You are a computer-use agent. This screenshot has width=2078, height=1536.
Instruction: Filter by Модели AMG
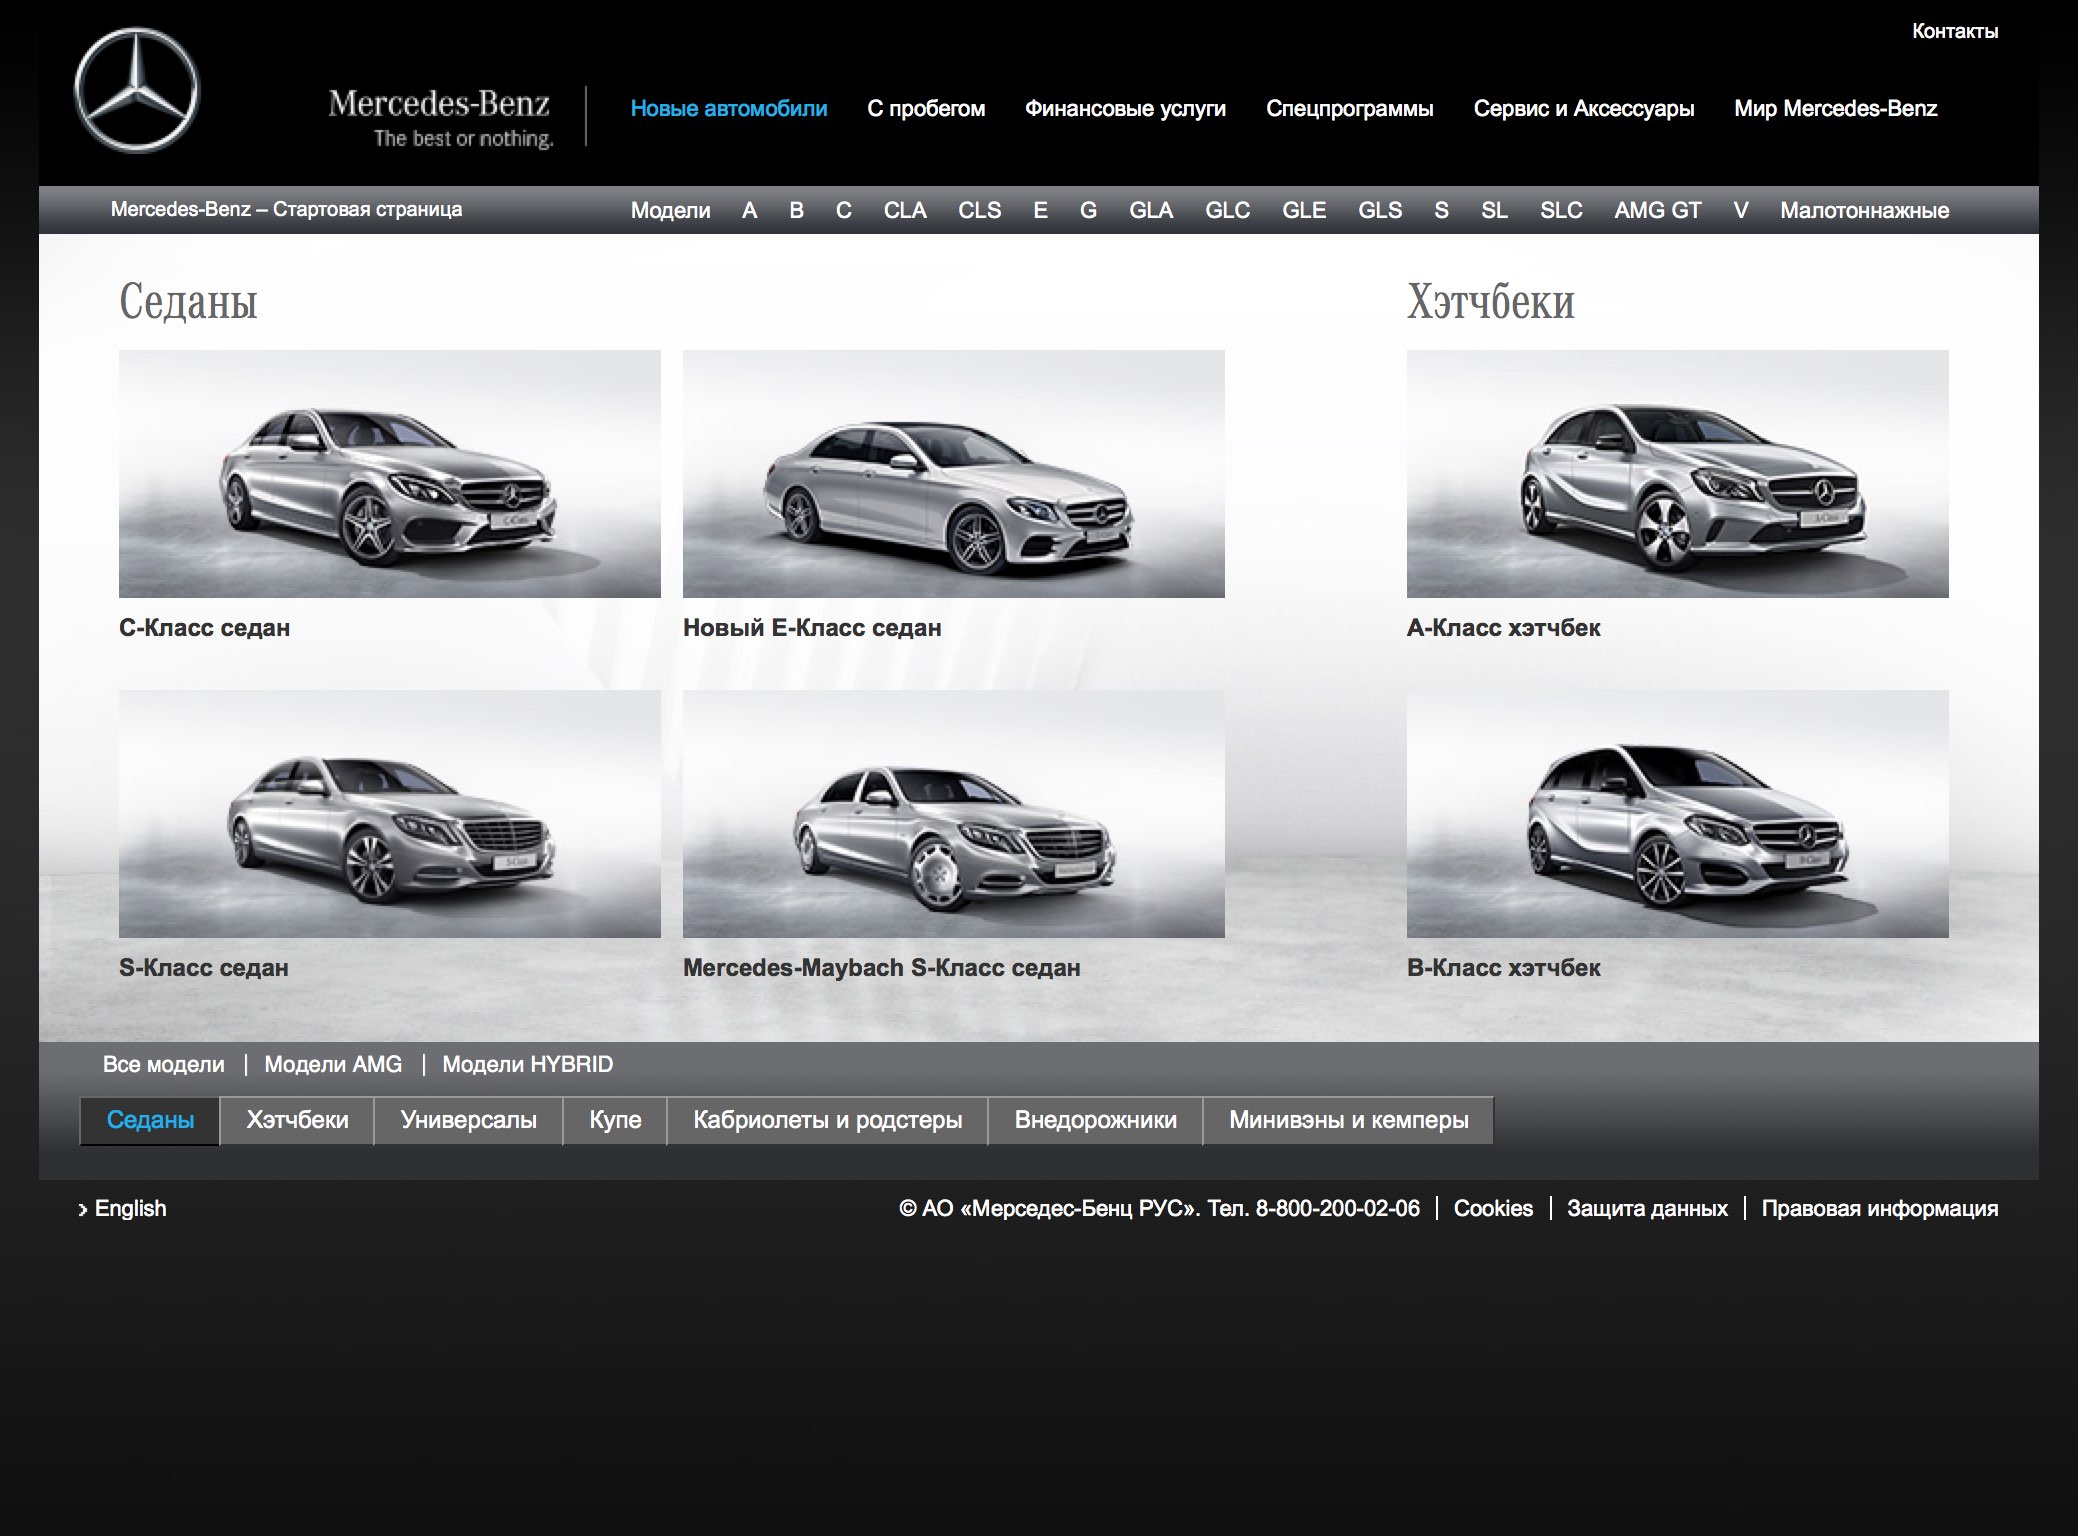333,1064
